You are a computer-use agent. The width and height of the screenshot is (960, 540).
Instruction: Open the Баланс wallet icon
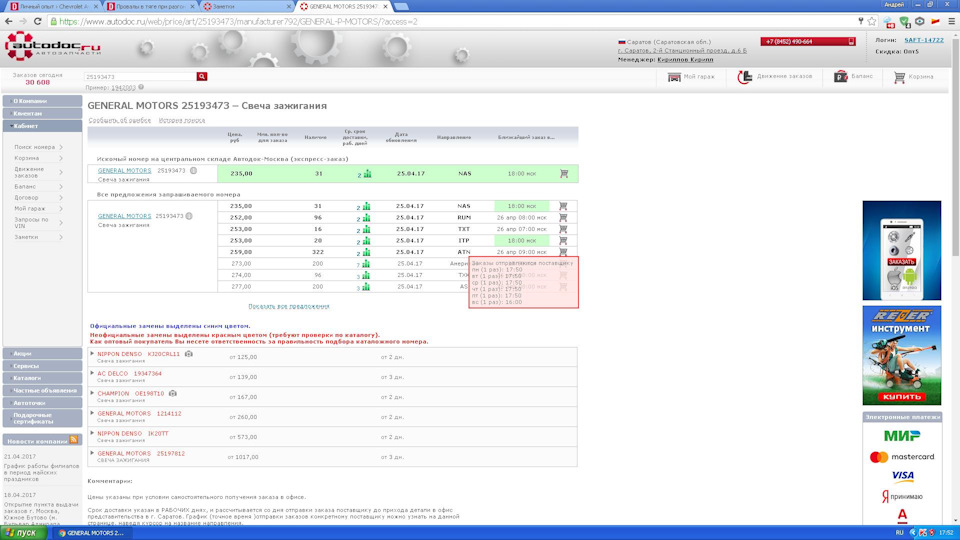841,76
